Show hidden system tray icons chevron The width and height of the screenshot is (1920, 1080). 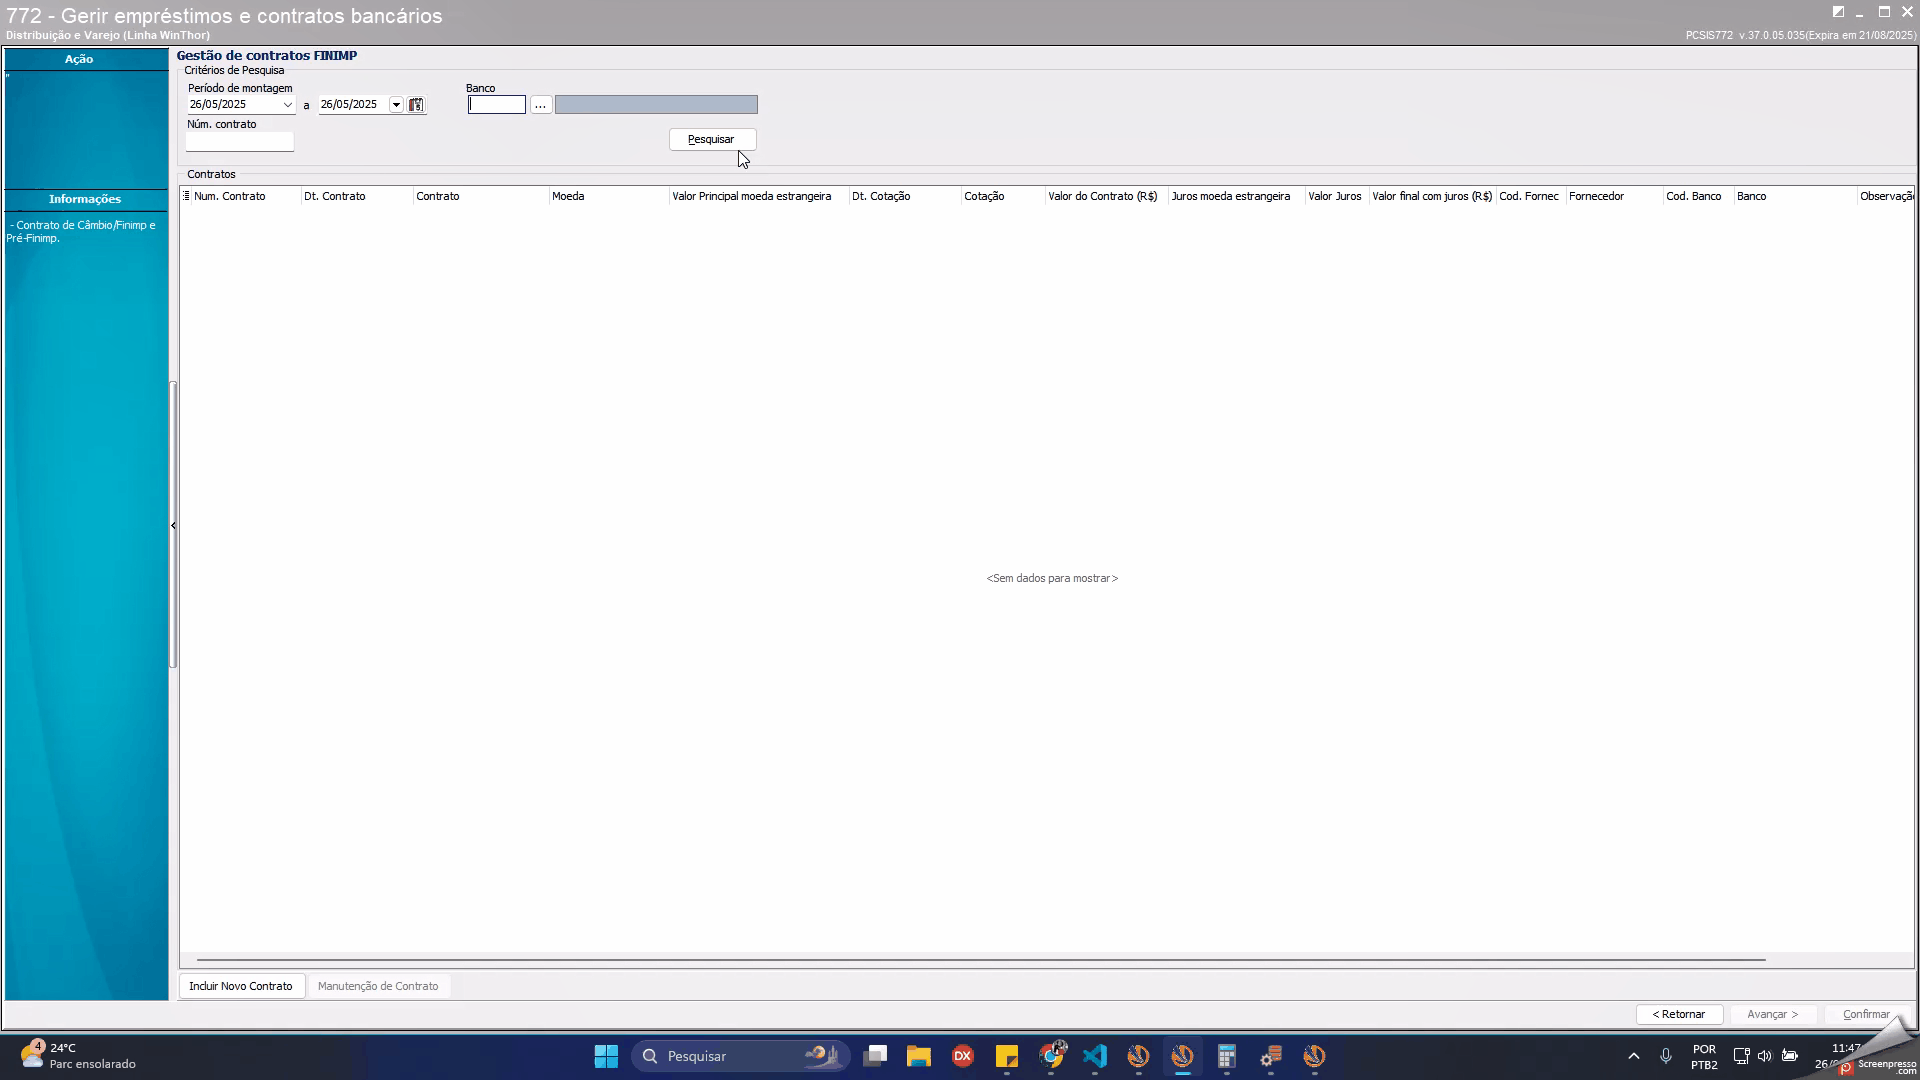(1633, 1056)
